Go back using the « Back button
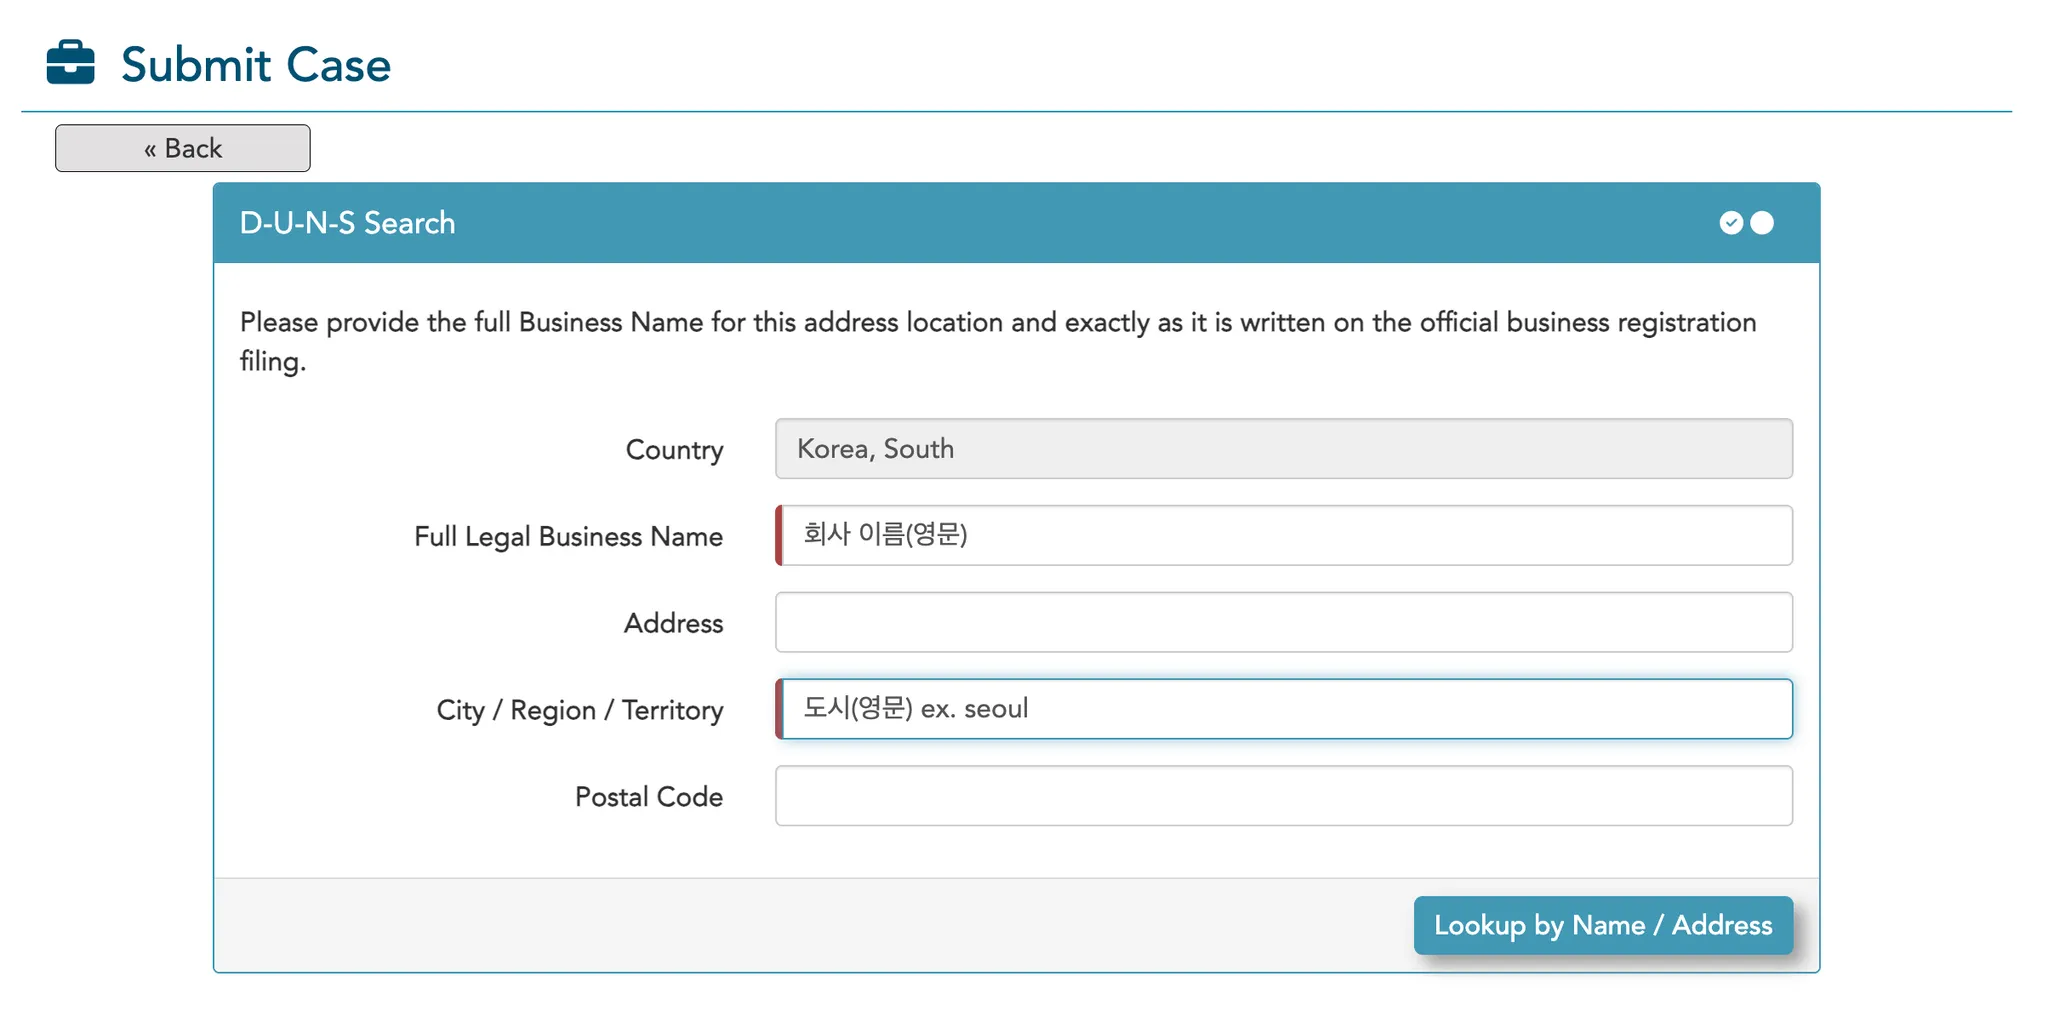 pos(183,148)
